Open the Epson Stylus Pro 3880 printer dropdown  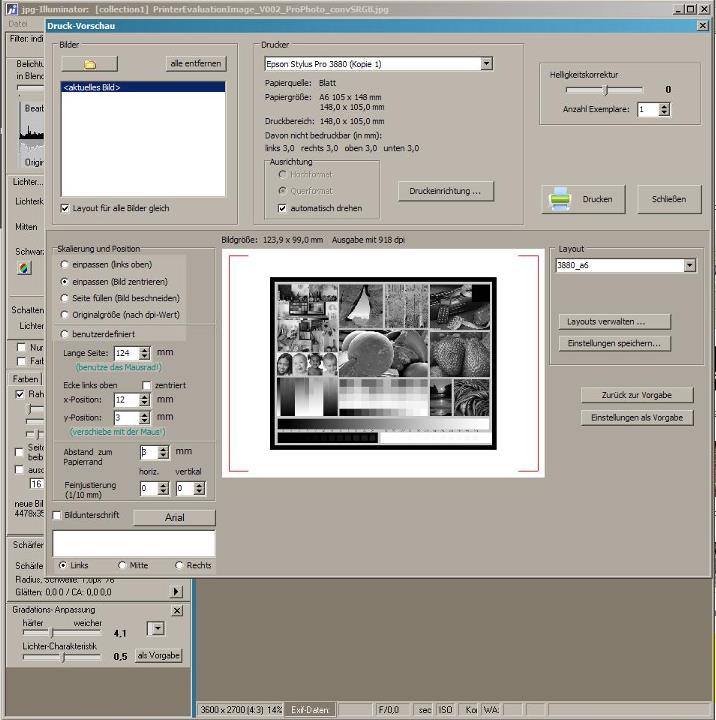click(x=486, y=64)
